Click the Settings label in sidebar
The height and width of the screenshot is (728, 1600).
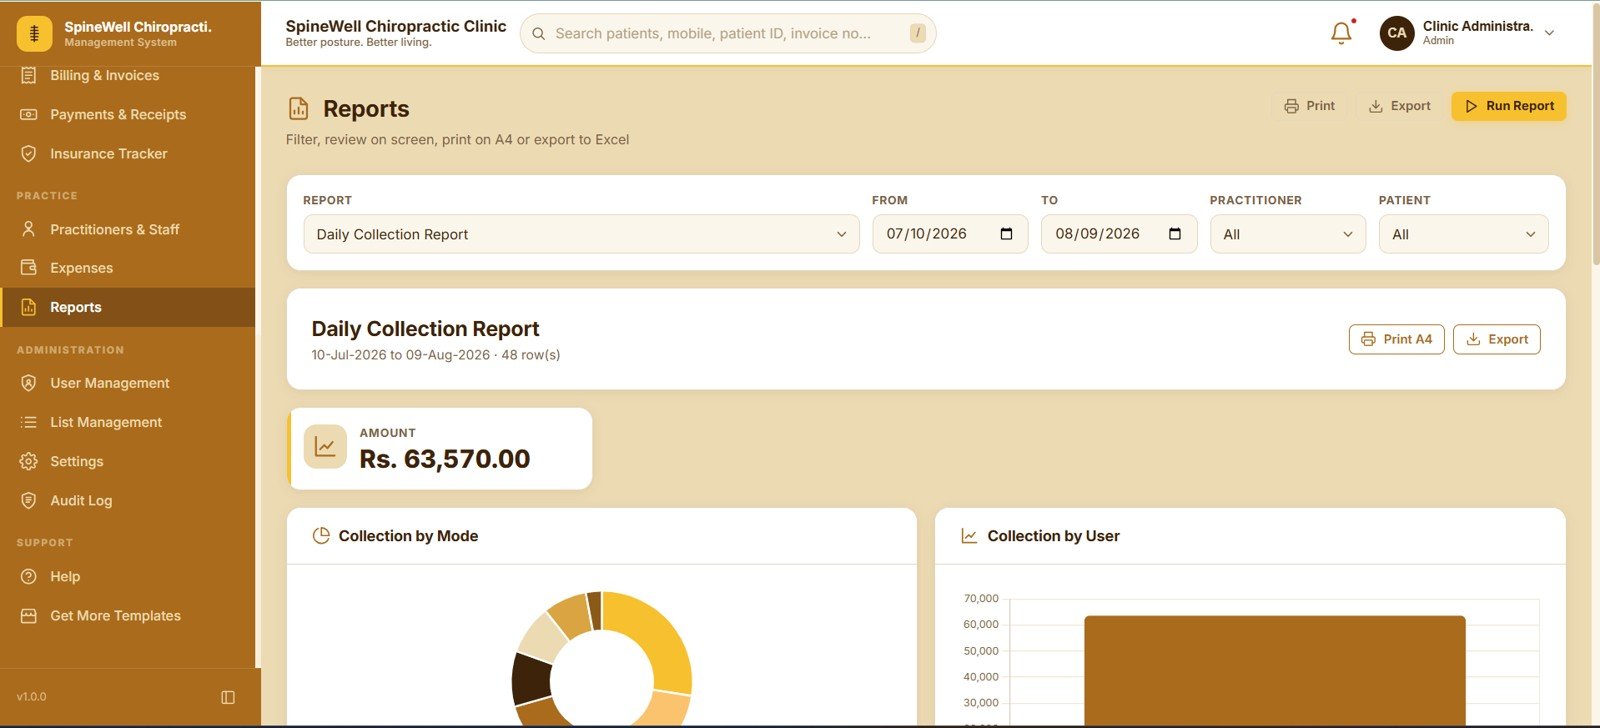pos(77,461)
